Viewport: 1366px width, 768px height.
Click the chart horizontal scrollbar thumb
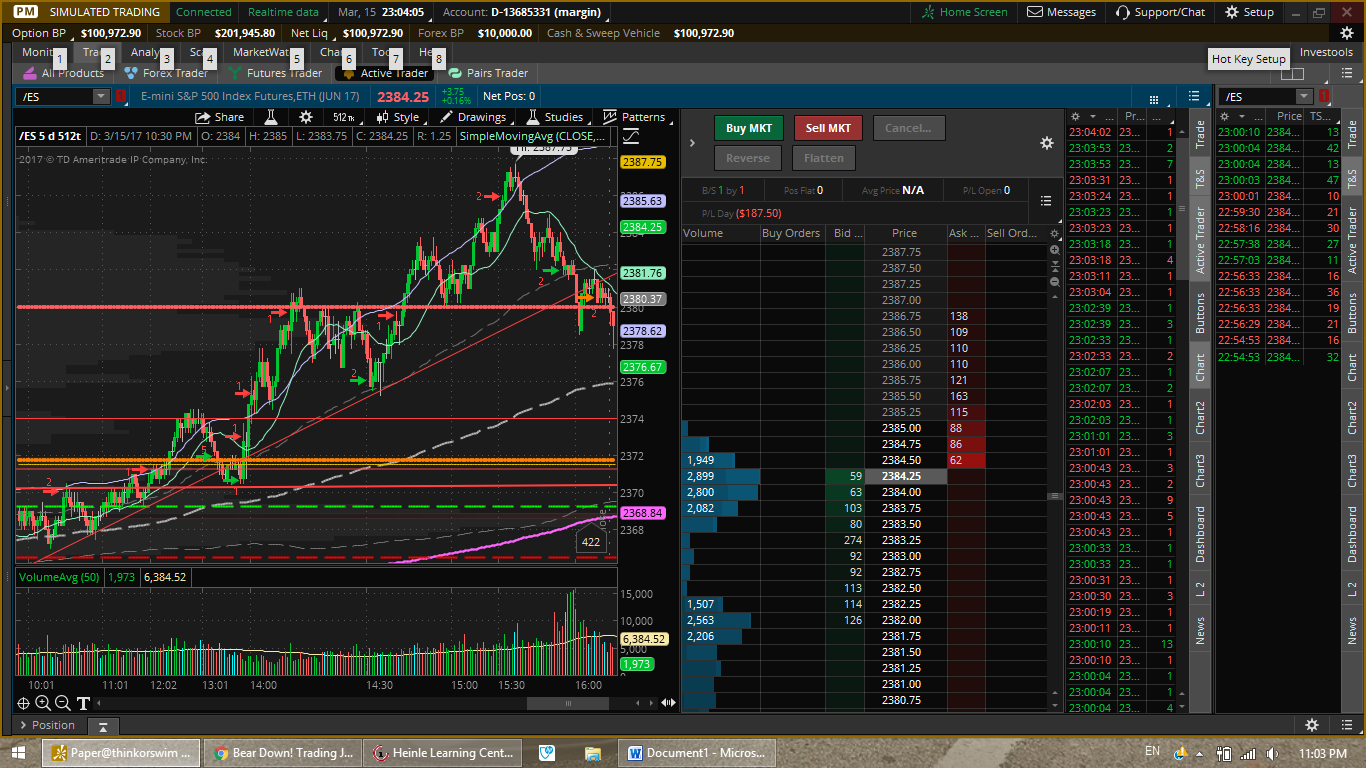[567, 703]
